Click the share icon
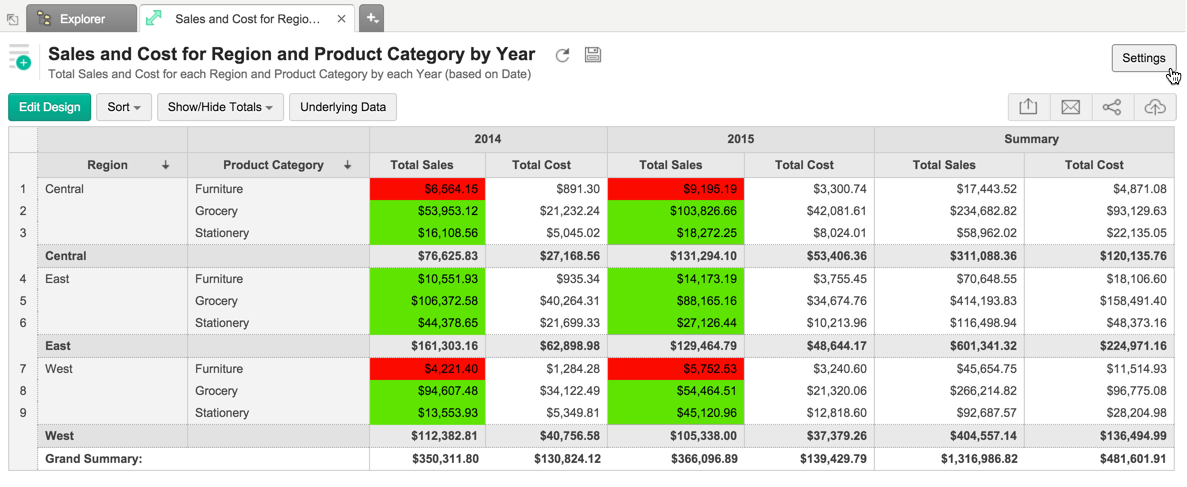 click(x=1112, y=107)
